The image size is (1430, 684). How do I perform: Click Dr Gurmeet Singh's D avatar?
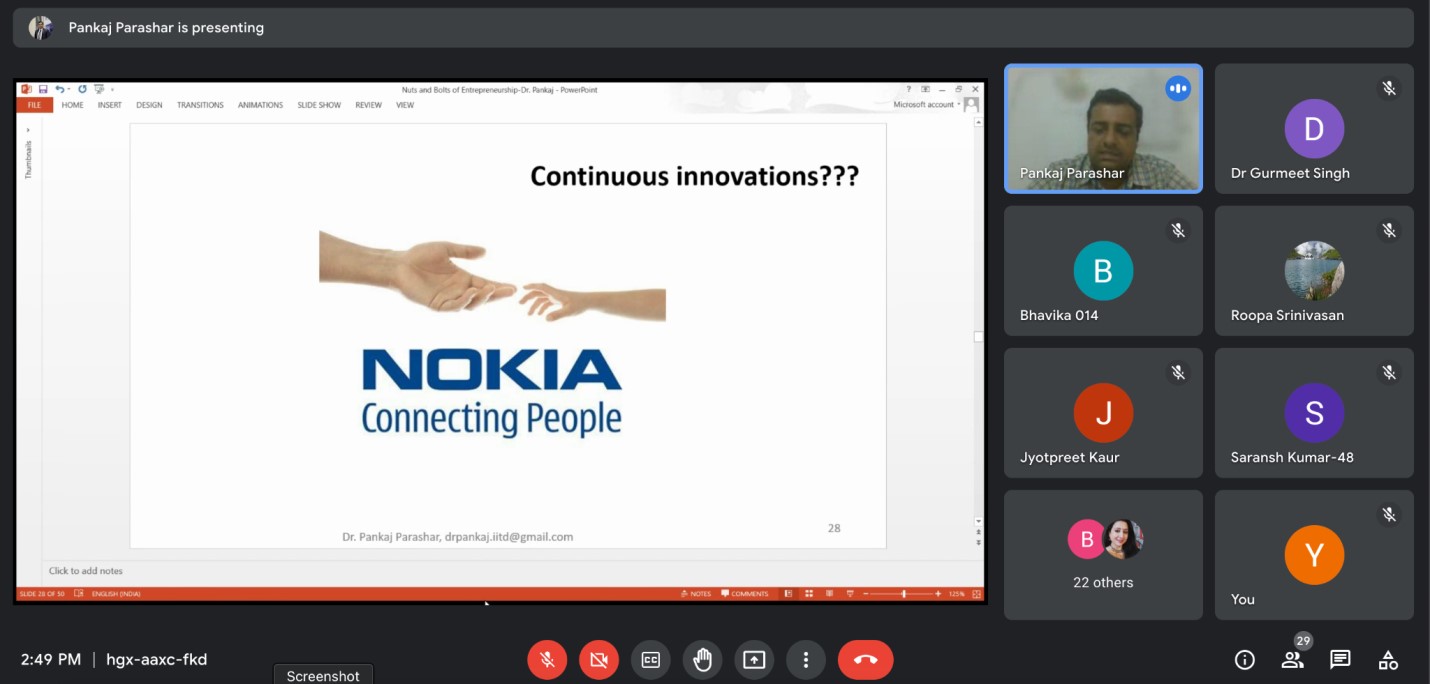[x=1314, y=129]
